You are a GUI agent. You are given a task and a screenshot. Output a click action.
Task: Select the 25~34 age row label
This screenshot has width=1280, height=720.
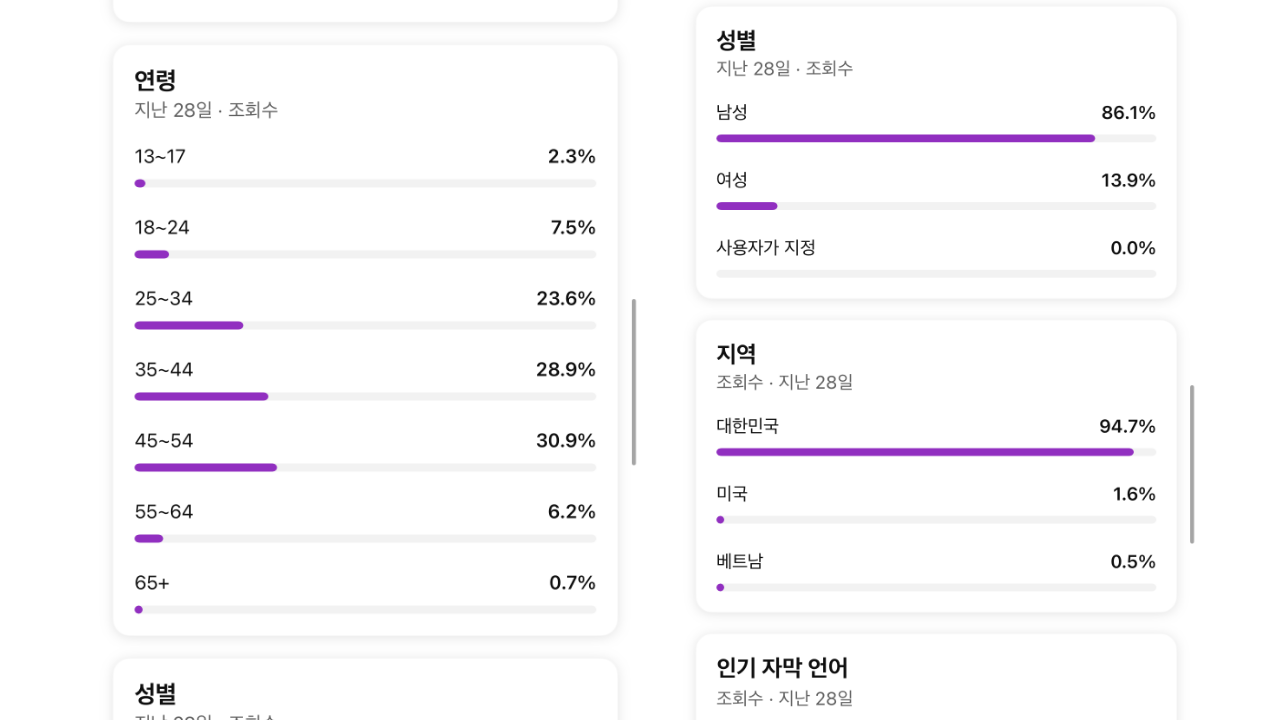click(x=164, y=299)
